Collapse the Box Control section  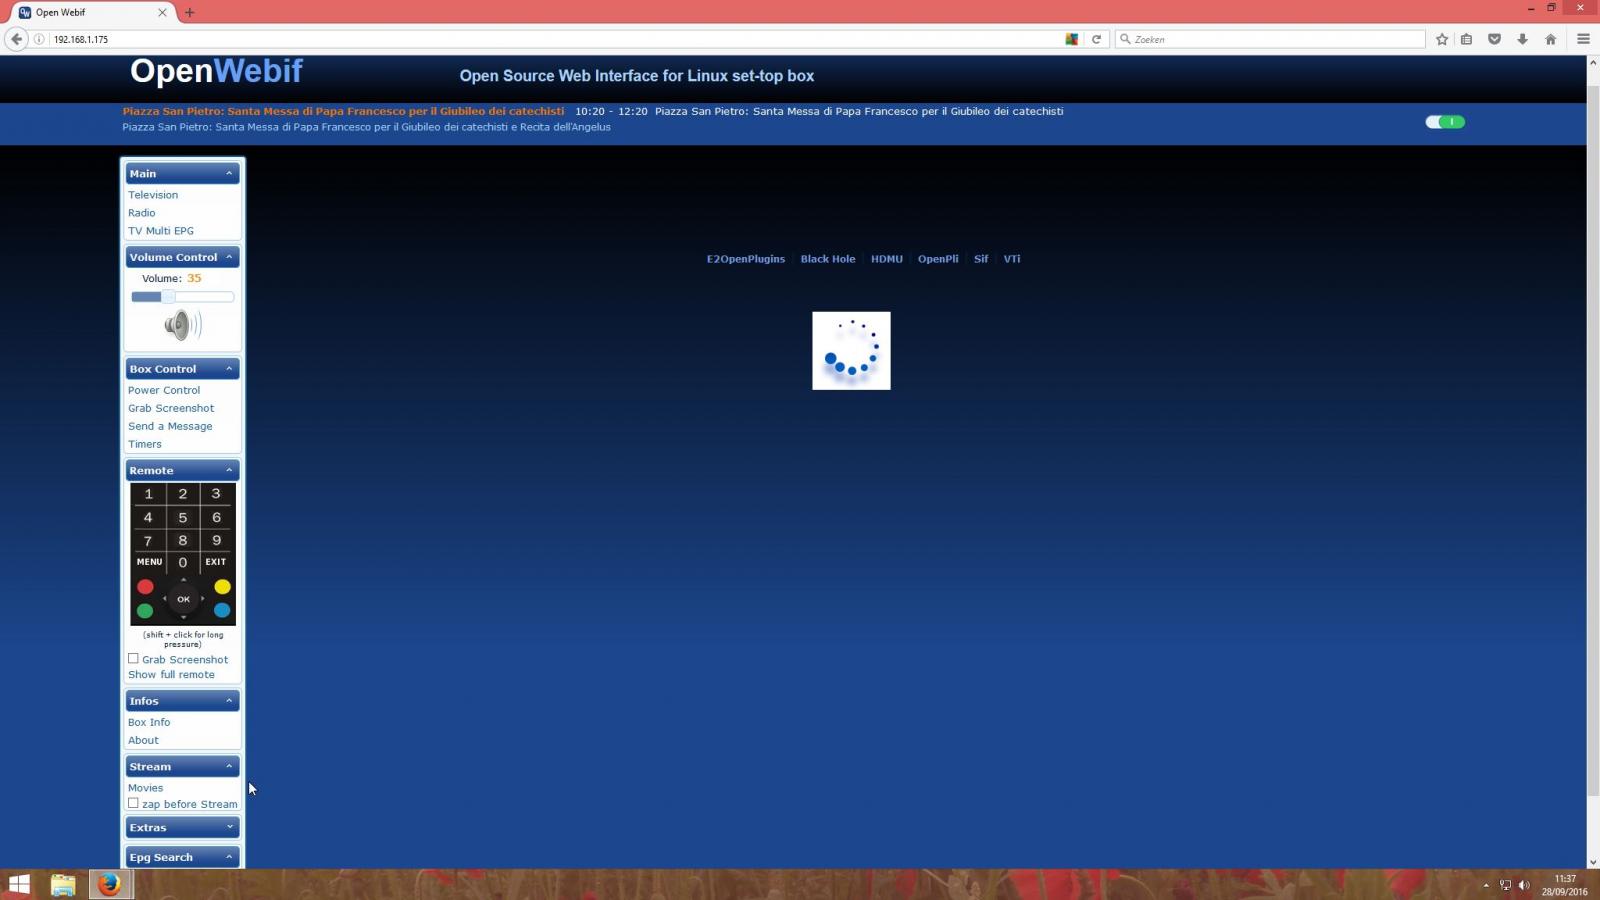tap(229, 369)
